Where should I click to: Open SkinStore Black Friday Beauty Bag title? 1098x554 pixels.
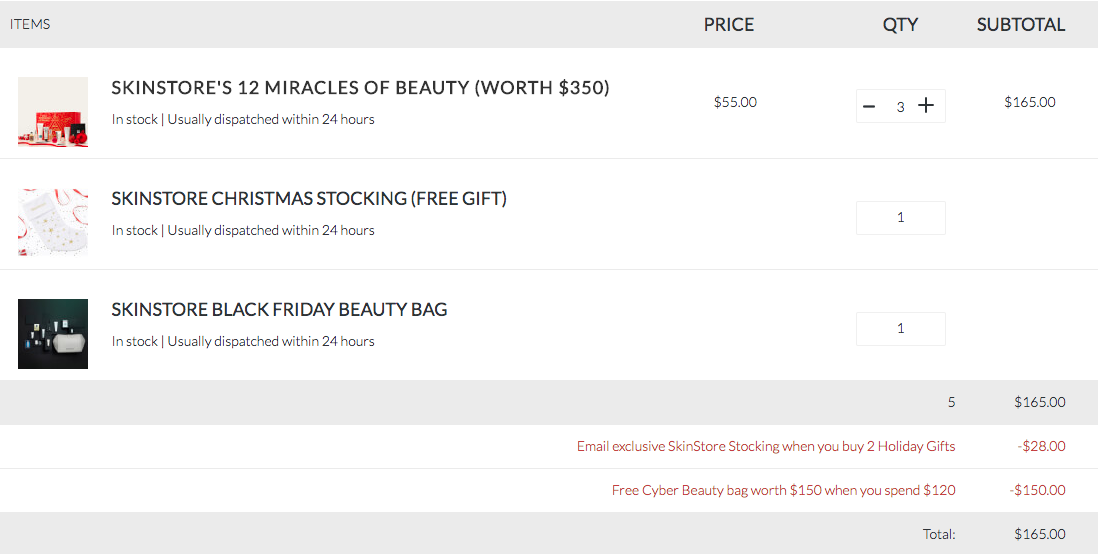[279, 309]
